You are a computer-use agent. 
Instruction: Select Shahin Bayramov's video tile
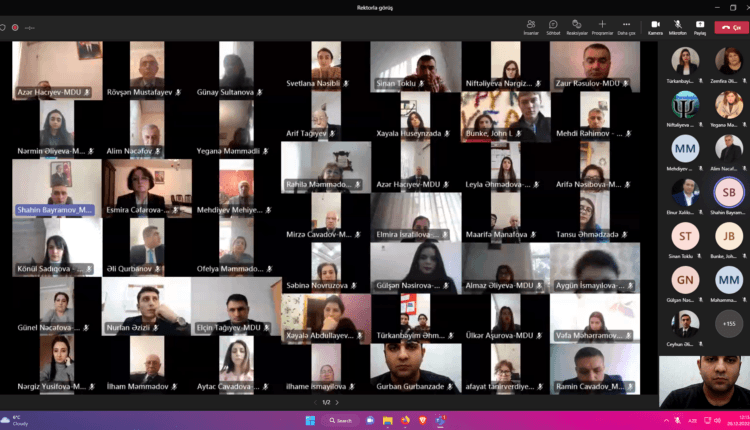[x=56, y=186]
